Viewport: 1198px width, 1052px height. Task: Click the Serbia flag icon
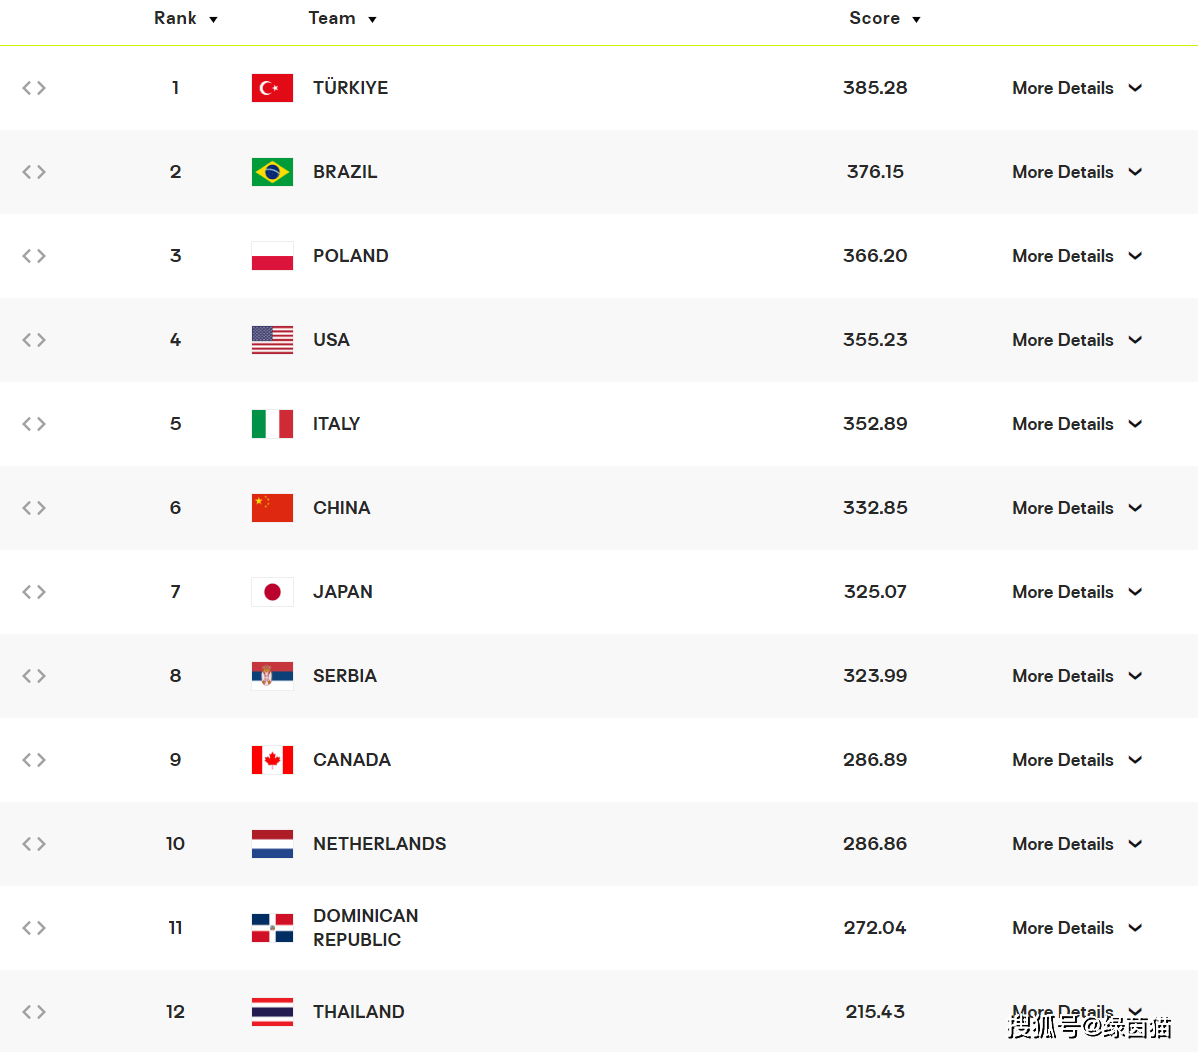pyautogui.click(x=272, y=676)
